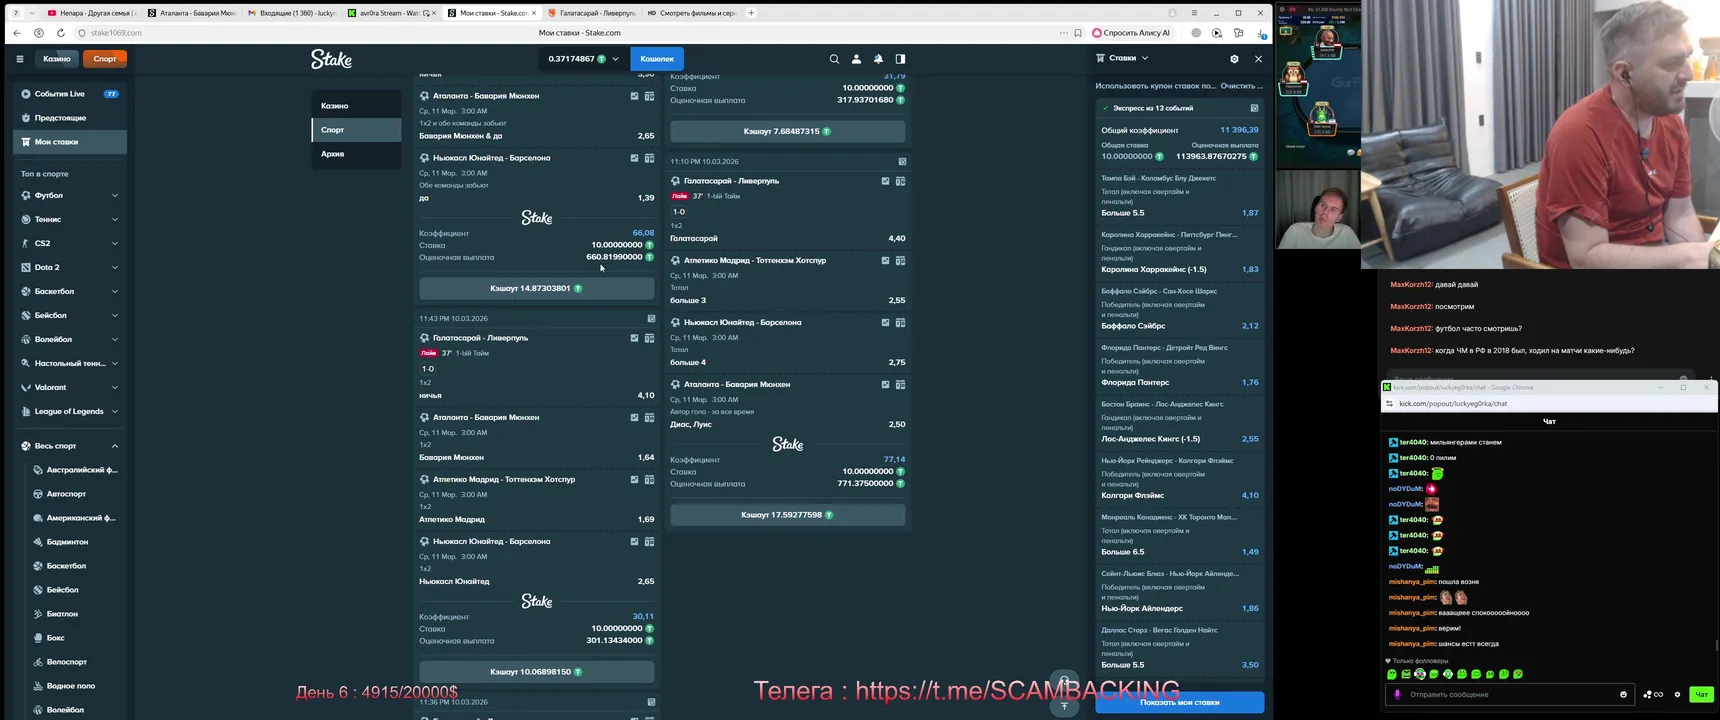
Task: Click Кэшаут 17.59277598 button
Action: 788,515
